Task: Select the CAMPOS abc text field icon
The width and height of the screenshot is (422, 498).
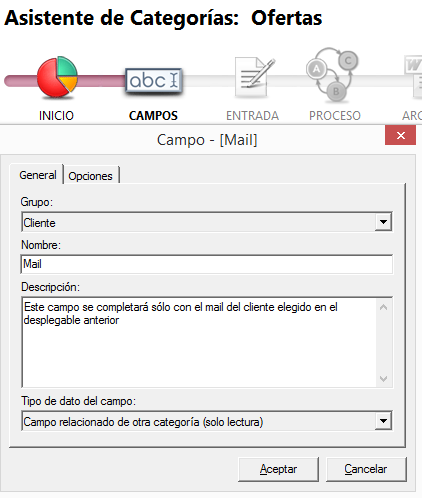Action: 154,80
